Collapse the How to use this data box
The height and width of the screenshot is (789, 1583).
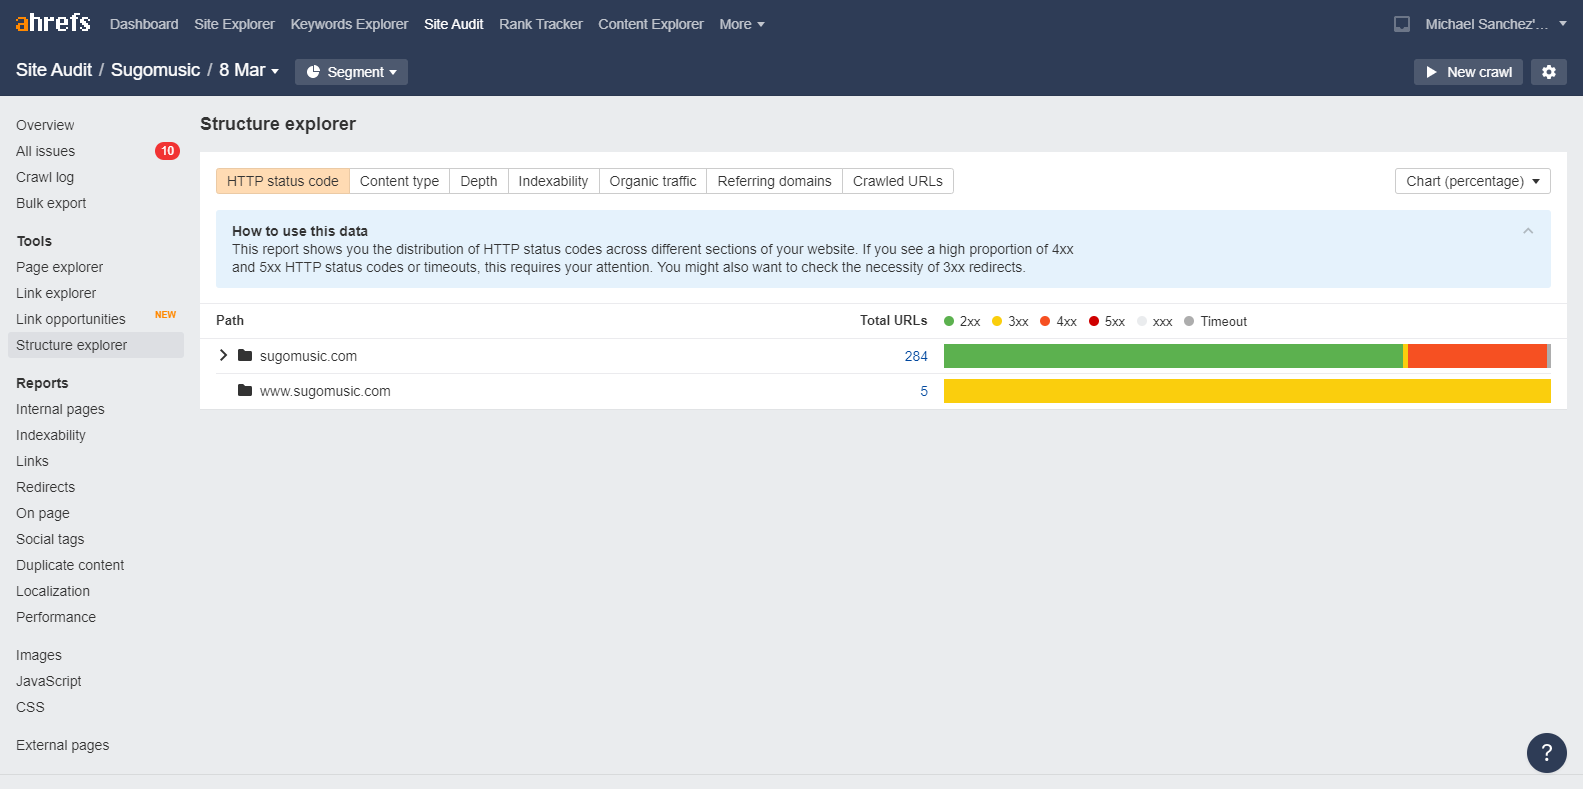1528,231
